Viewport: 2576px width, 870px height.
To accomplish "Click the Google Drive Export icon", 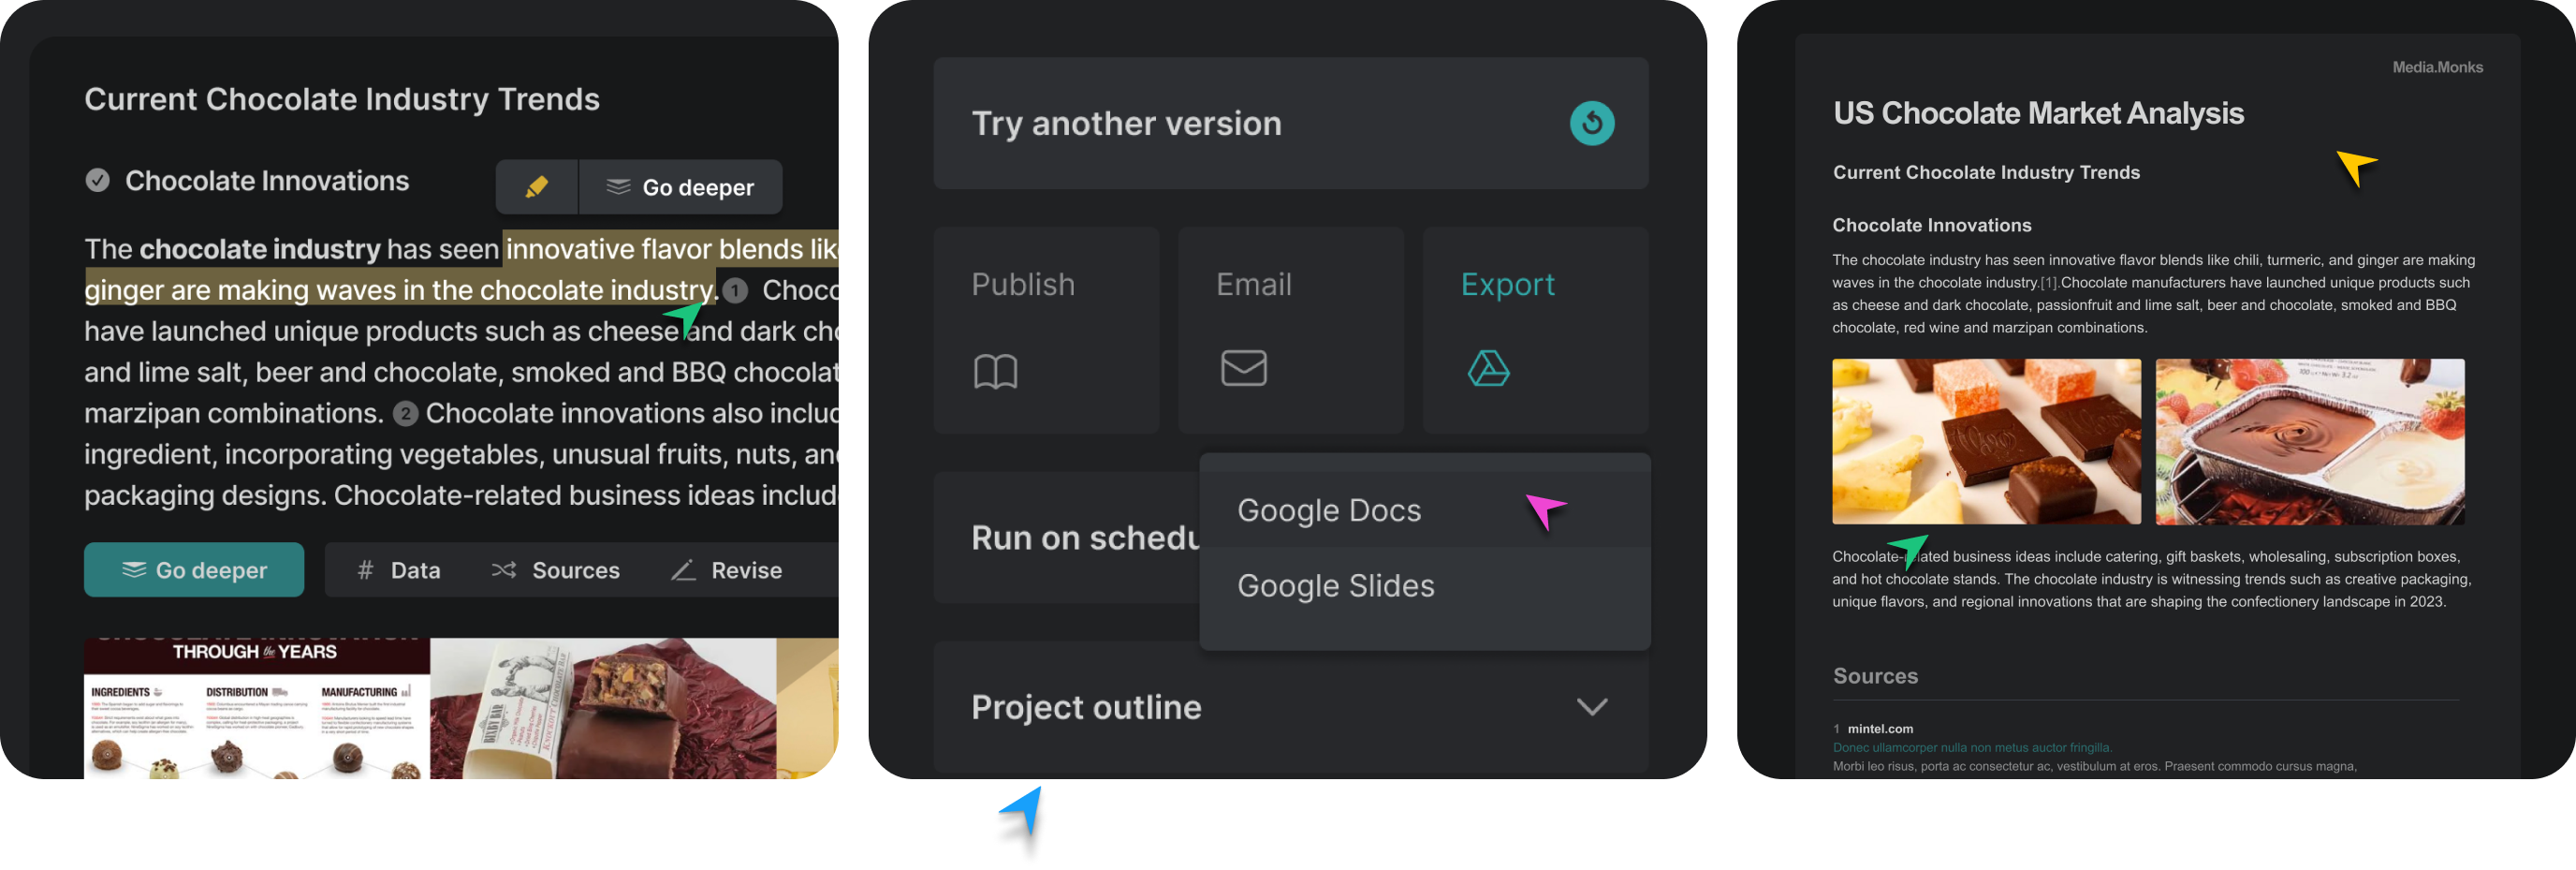I will coord(1488,368).
